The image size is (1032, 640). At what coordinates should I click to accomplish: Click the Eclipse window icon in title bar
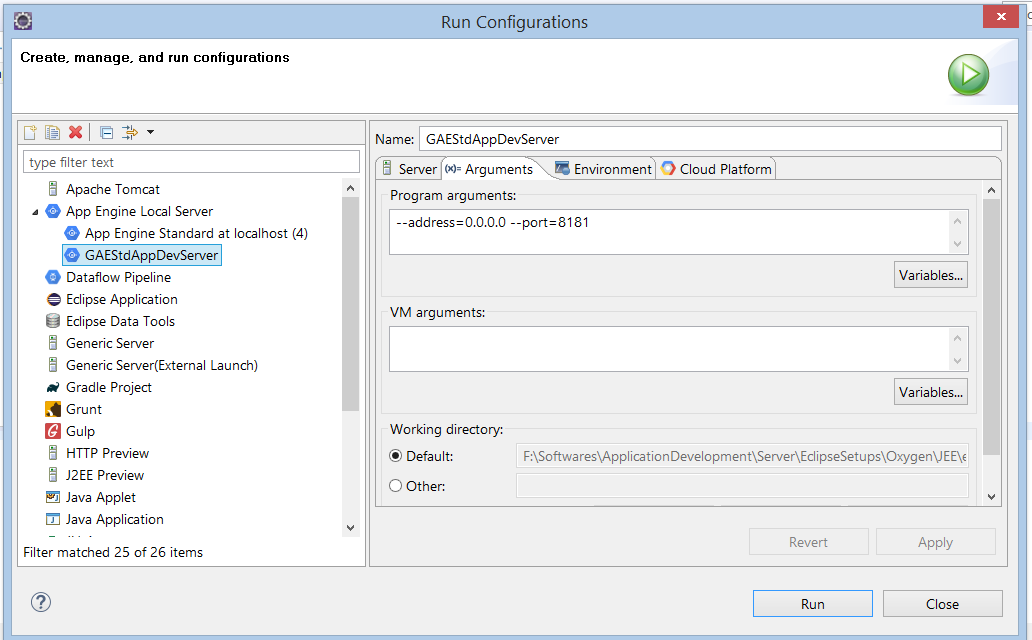point(22,21)
